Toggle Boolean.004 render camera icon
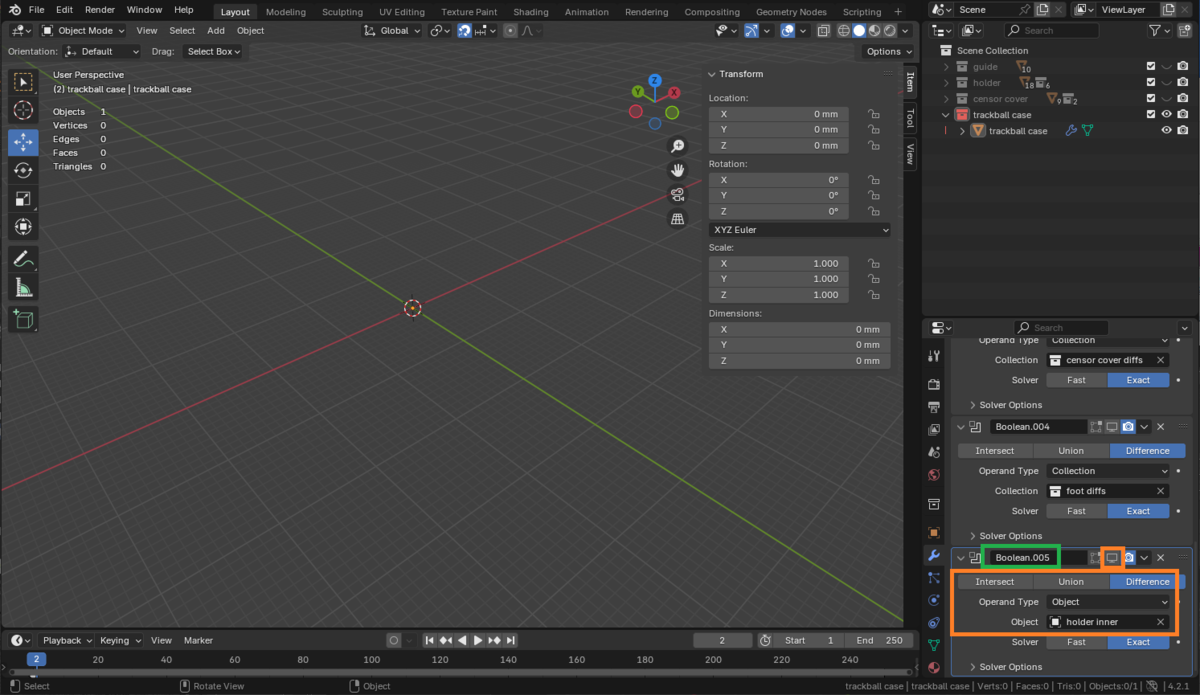1200x695 pixels. [x=1128, y=426]
